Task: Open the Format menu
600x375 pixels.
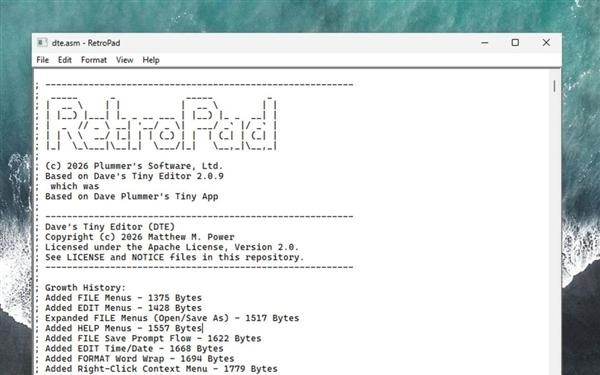Action: [94, 60]
